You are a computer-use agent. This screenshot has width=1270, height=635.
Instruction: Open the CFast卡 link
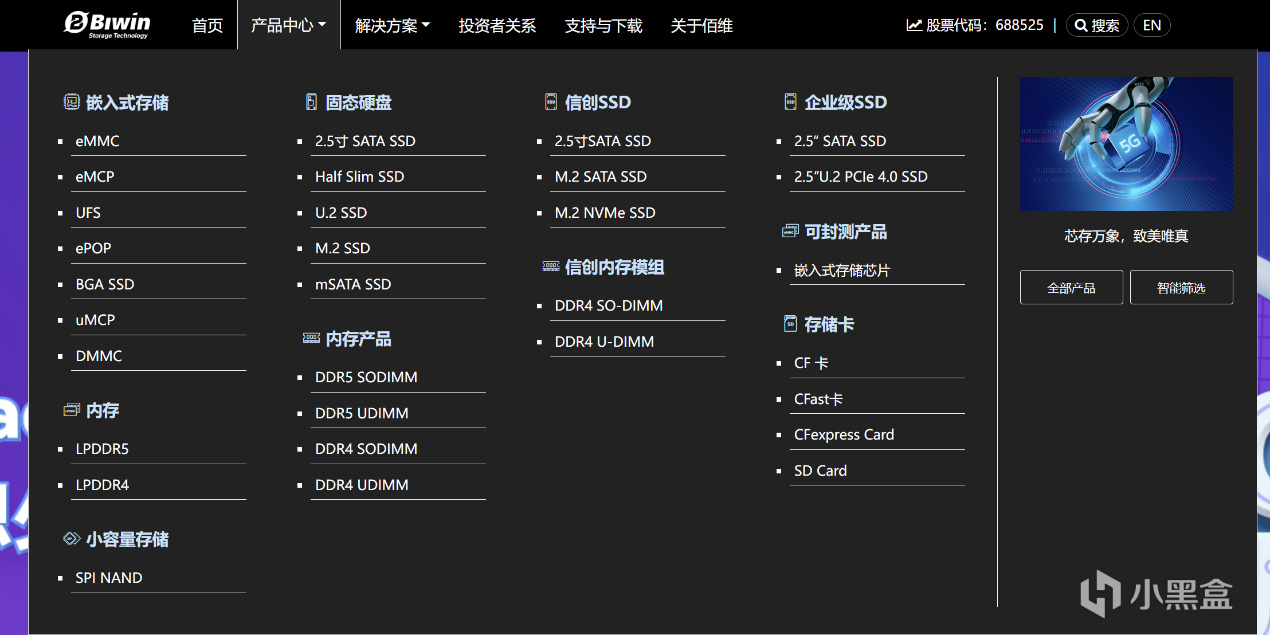[x=818, y=399]
